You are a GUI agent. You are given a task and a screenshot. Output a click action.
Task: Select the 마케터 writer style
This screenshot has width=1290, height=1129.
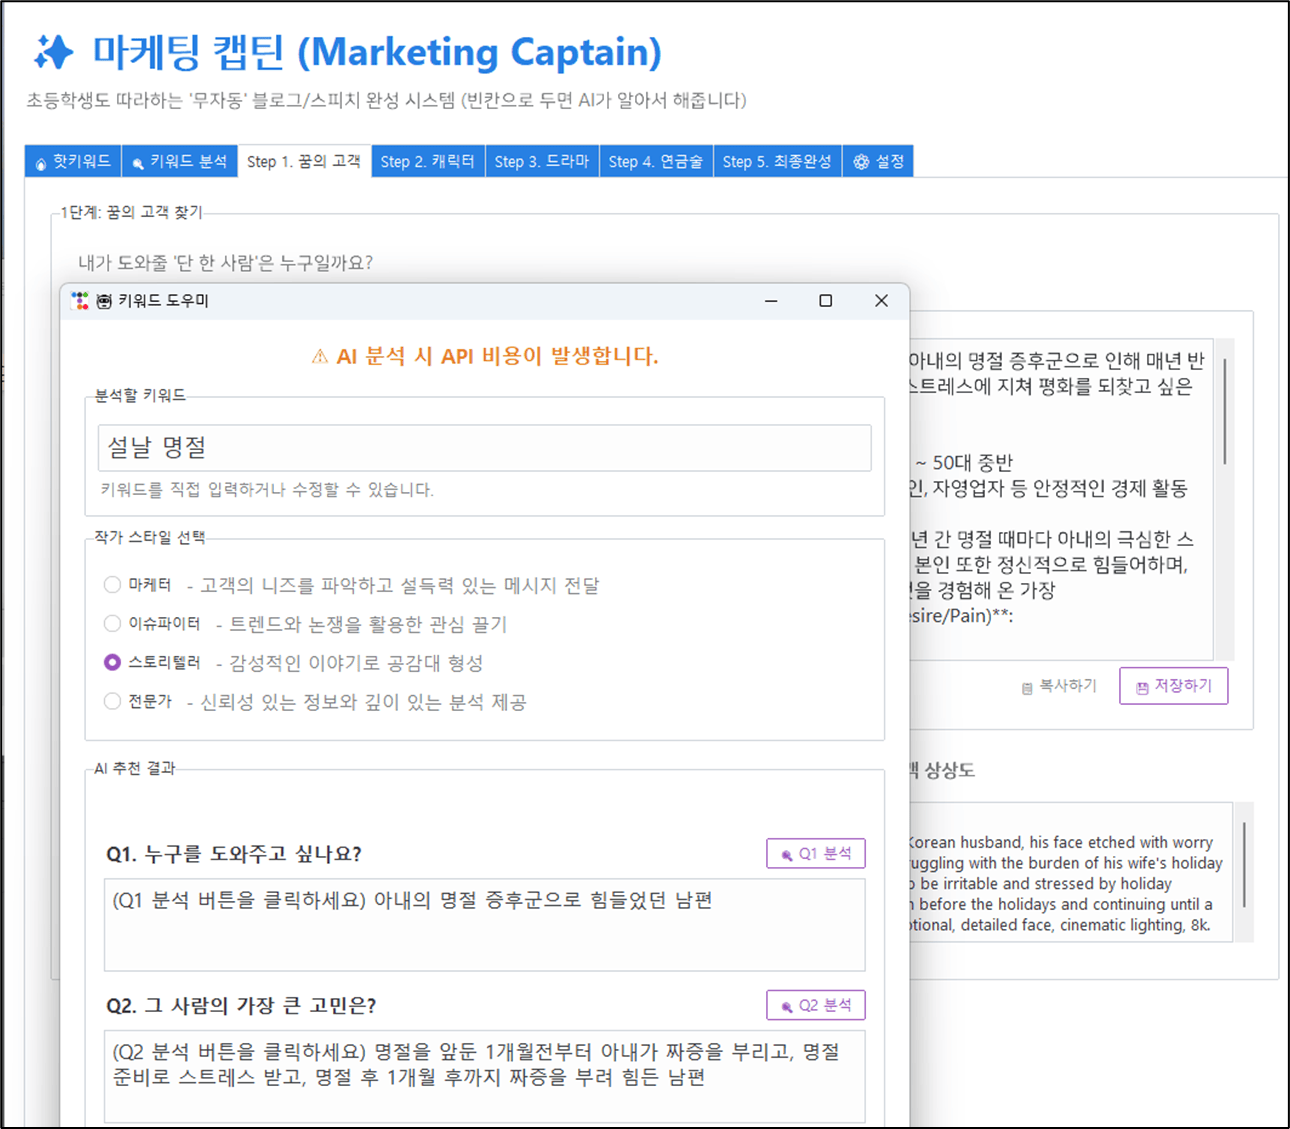[x=112, y=586]
